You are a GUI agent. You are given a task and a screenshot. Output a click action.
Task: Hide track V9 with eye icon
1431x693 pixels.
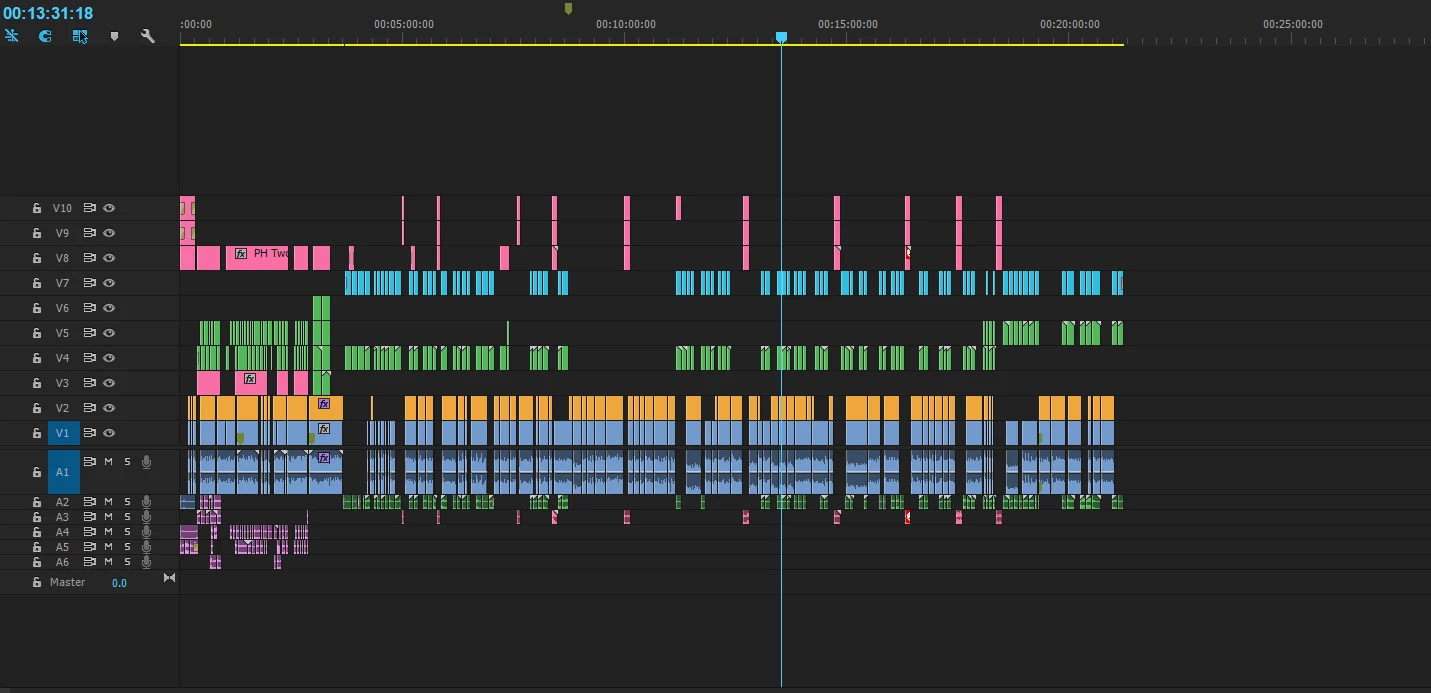pyautogui.click(x=109, y=233)
